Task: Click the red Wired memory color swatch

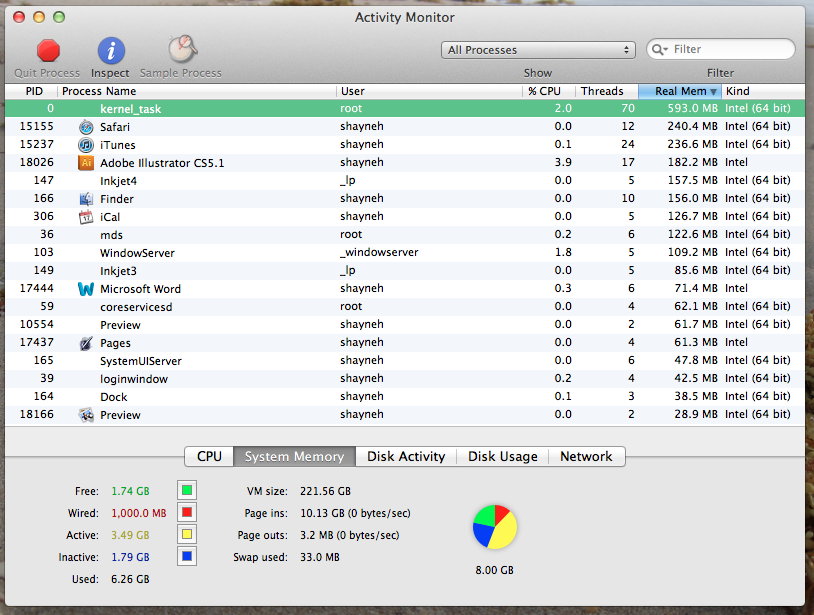Action: [187, 512]
